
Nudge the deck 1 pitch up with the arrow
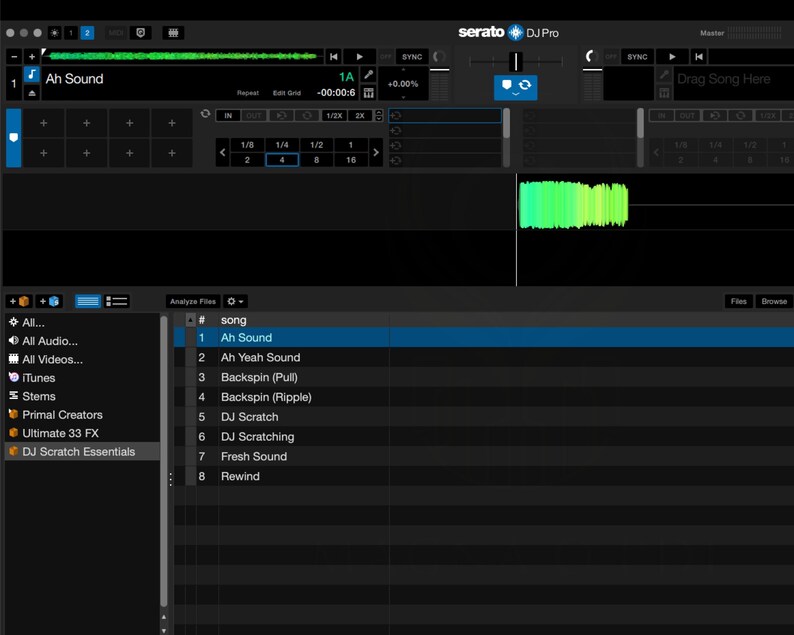click(403, 70)
